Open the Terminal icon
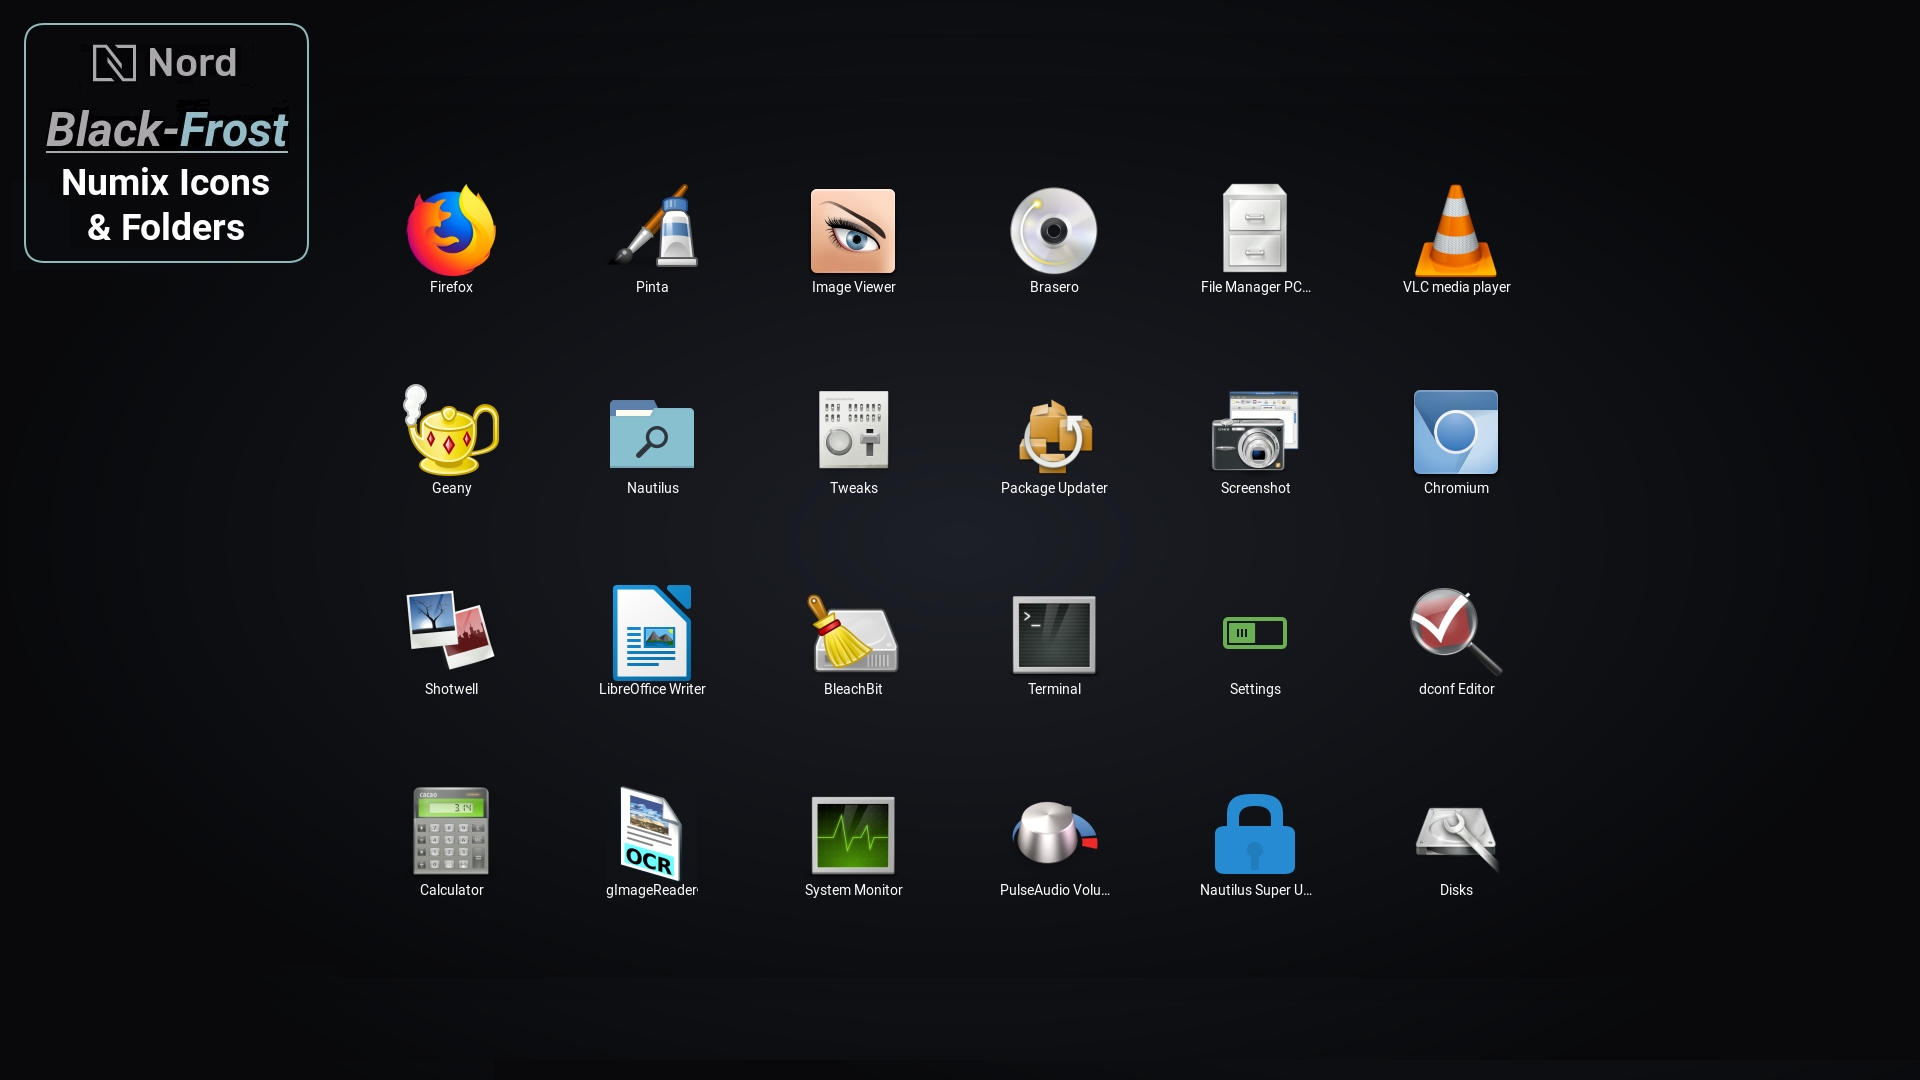 tap(1054, 635)
